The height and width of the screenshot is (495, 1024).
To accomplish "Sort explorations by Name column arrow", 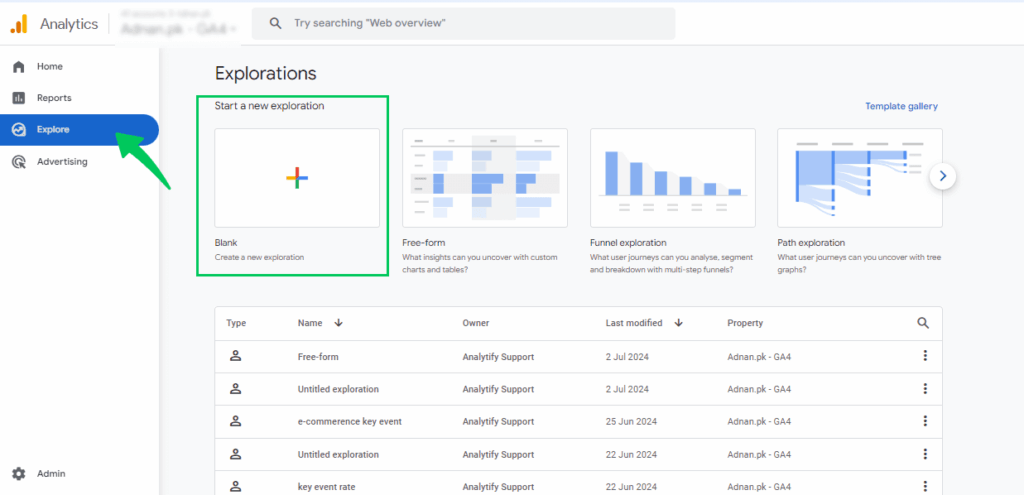I will (338, 323).
